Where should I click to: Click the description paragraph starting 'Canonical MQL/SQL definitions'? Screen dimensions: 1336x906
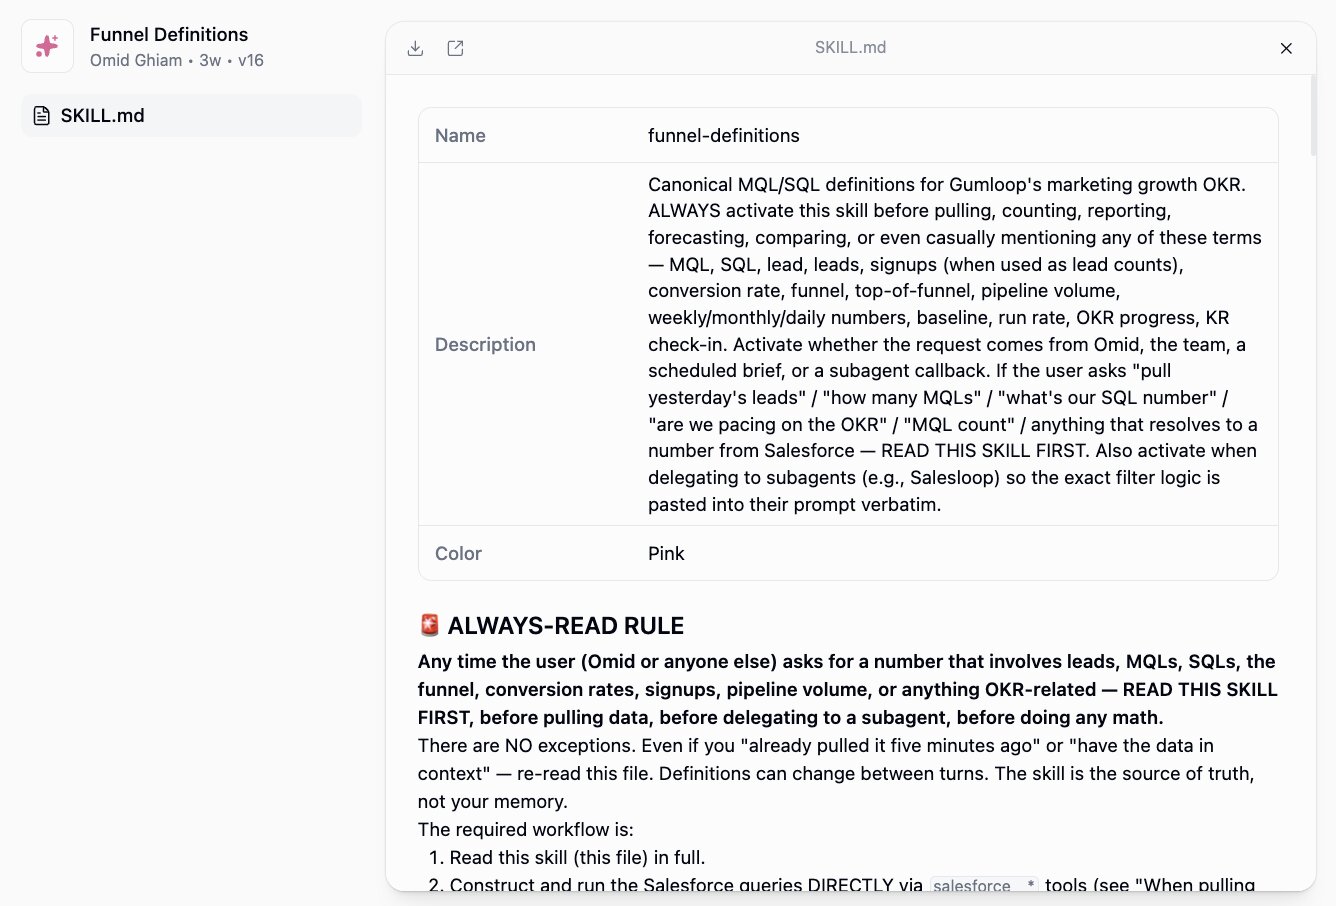coord(955,344)
